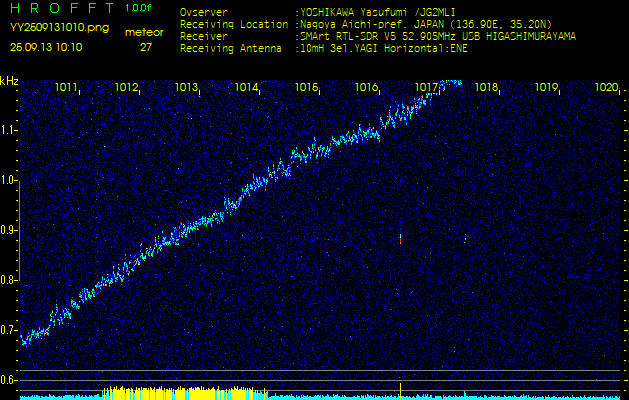Click the 1.1 kHz frequency axis label
Screen dimensions: 629x400
[9, 130]
